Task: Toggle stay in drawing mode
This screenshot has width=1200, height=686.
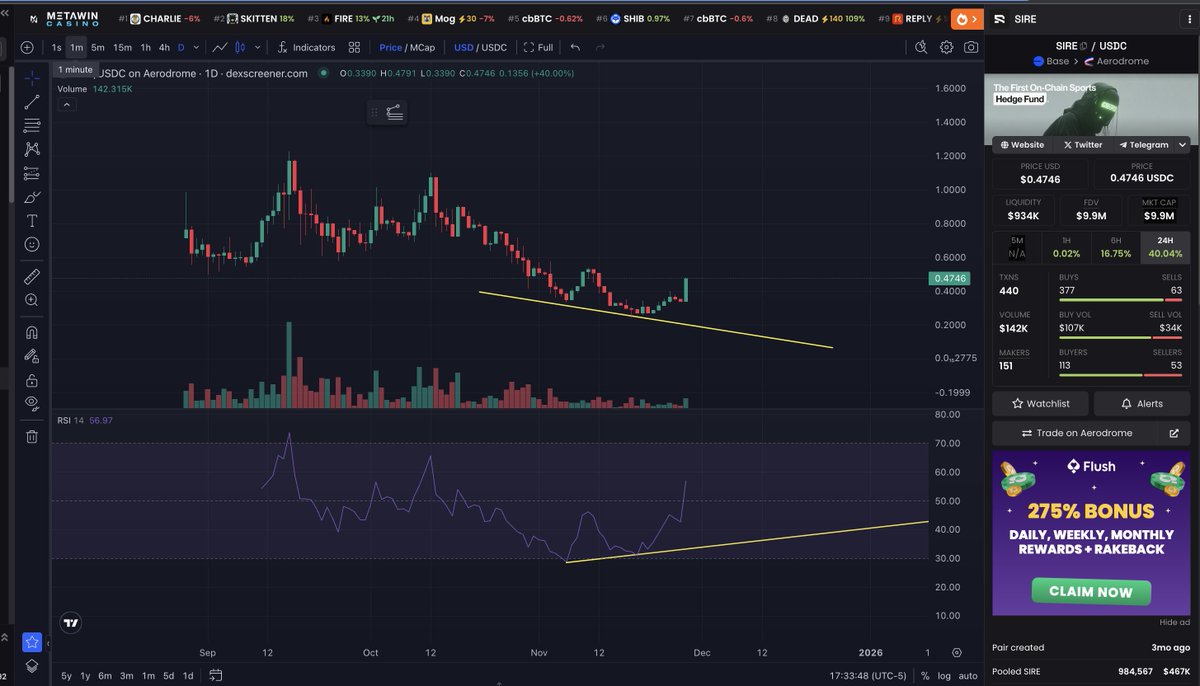Action: click(32, 356)
